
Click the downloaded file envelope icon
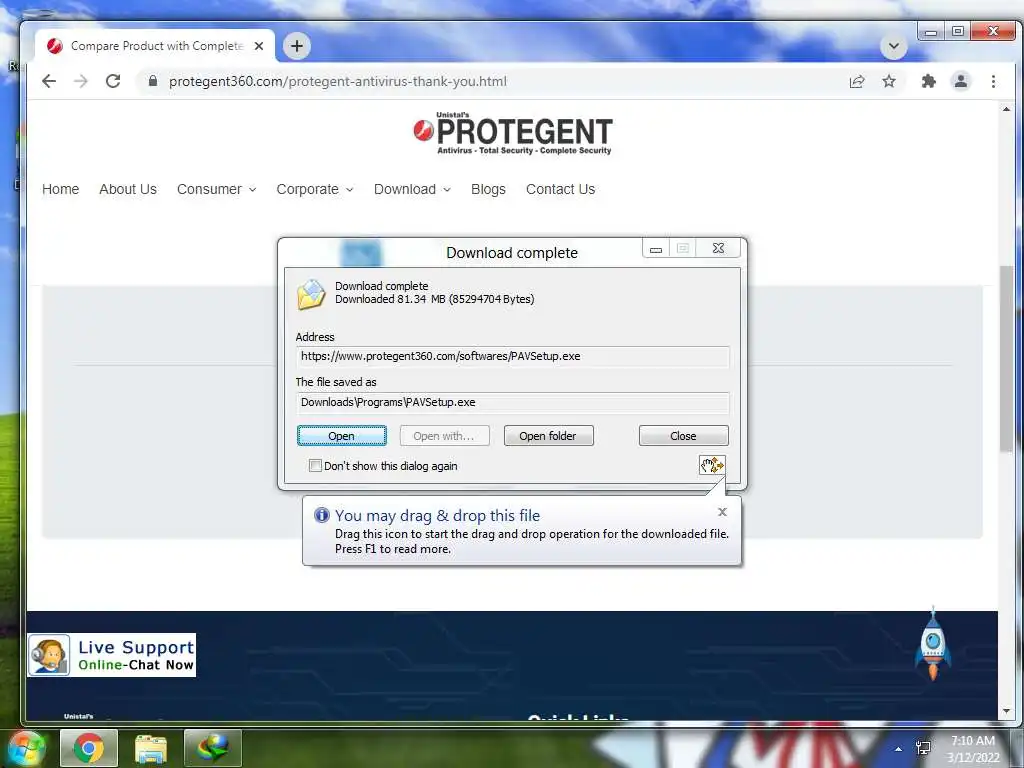coord(311,294)
